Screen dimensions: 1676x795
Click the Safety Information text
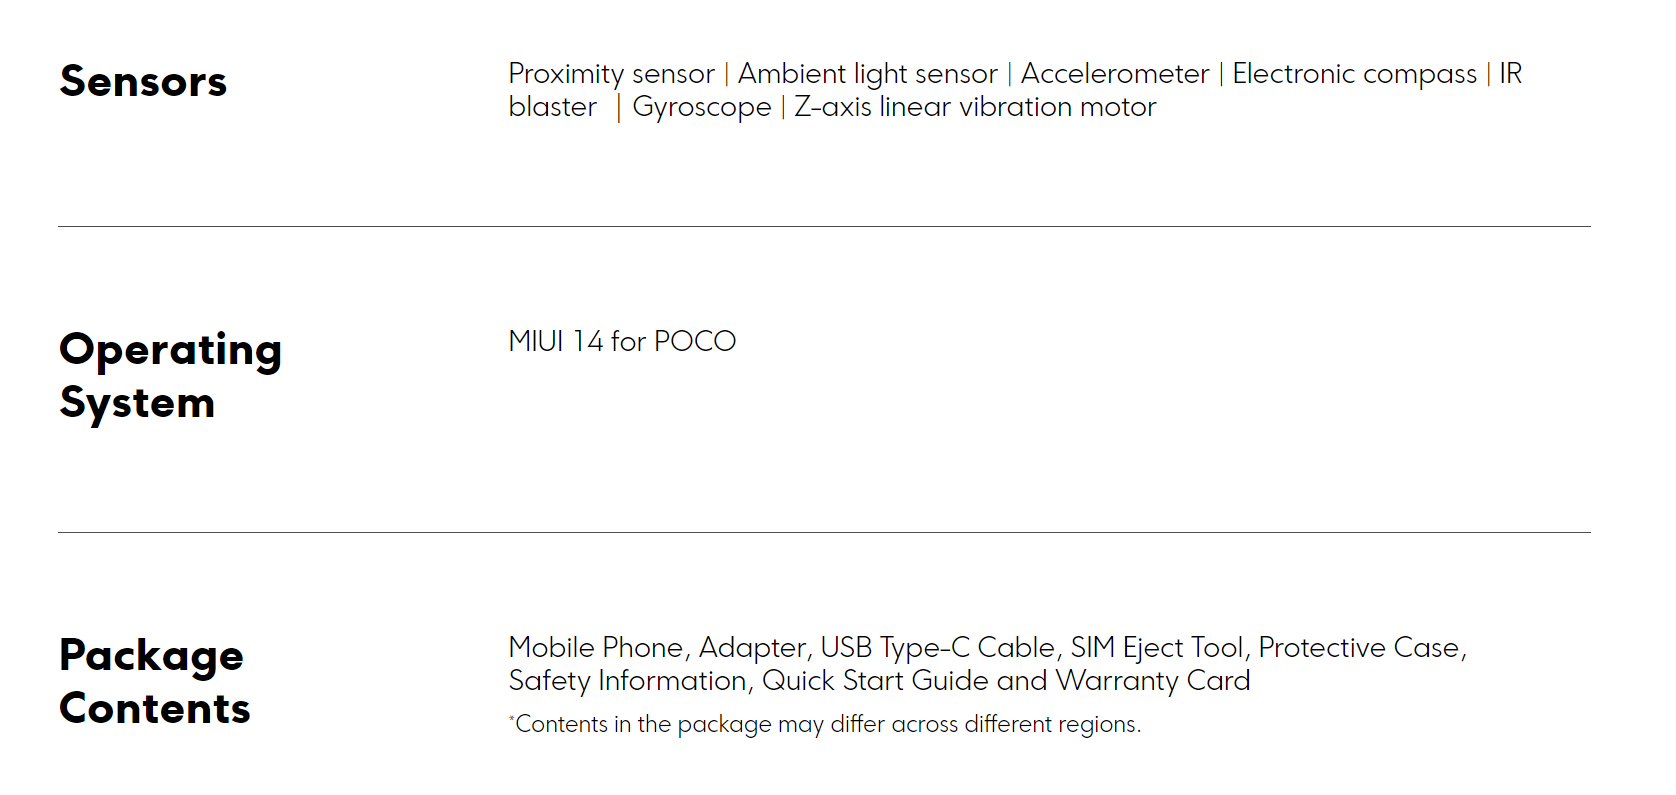pyautogui.click(x=627, y=681)
